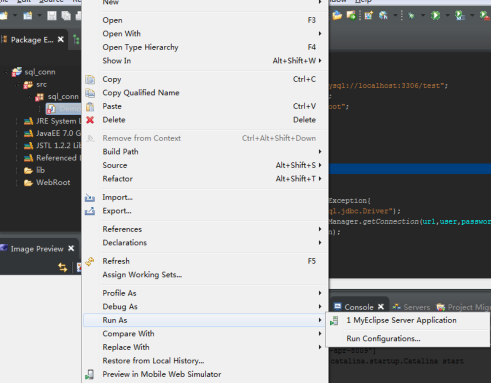
Task: Open the New toolbar dropdown arrow
Action: click(x=15, y=15)
